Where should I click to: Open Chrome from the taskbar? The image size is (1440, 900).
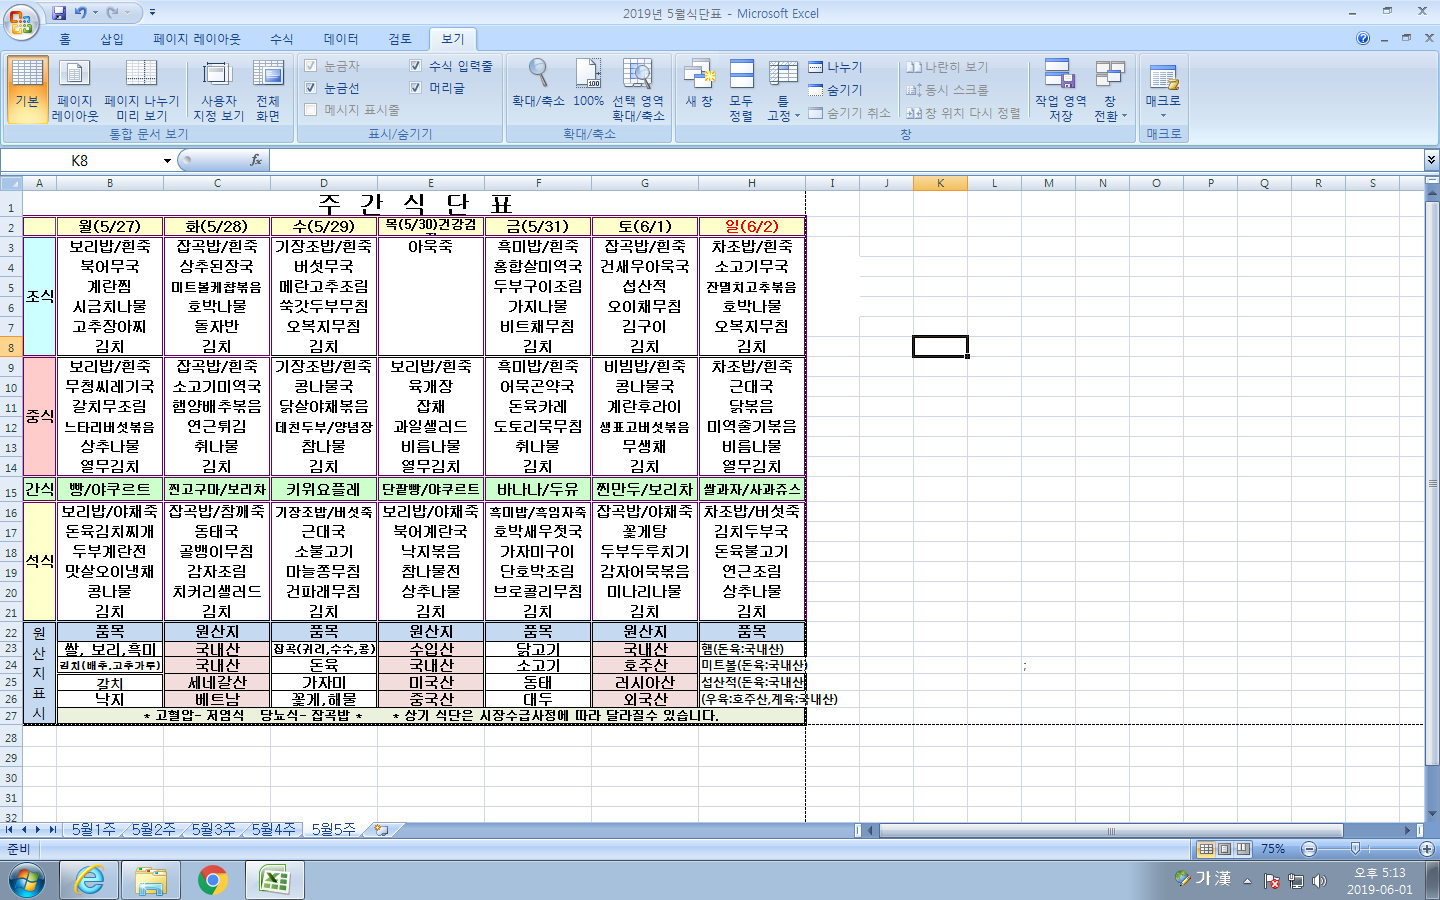tap(212, 880)
